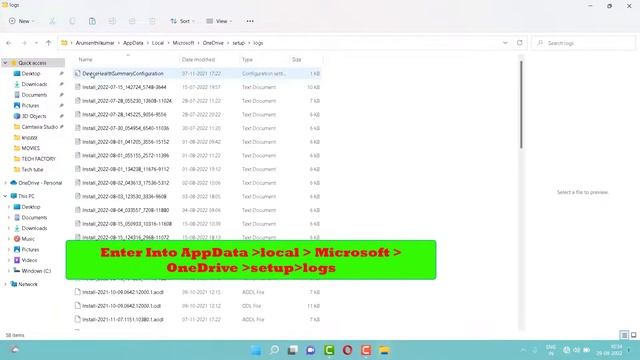Sort by the Size column header
The height and width of the screenshot is (360, 640).
(297, 60)
